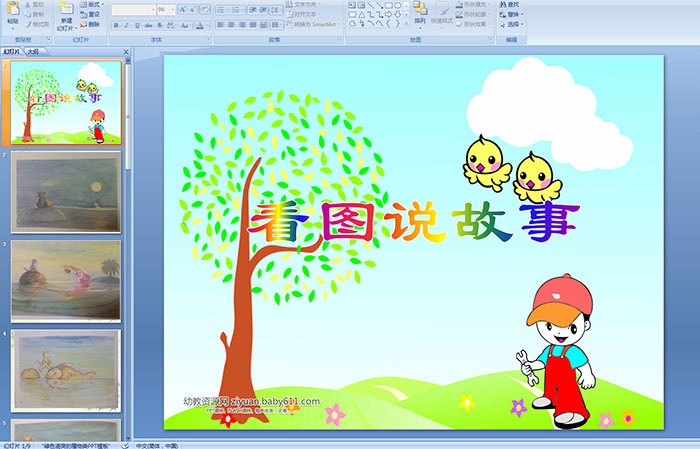700x449 pixels.
Task: Select the Format Painter (格式刷) tool
Action: [x=37, y=24]
